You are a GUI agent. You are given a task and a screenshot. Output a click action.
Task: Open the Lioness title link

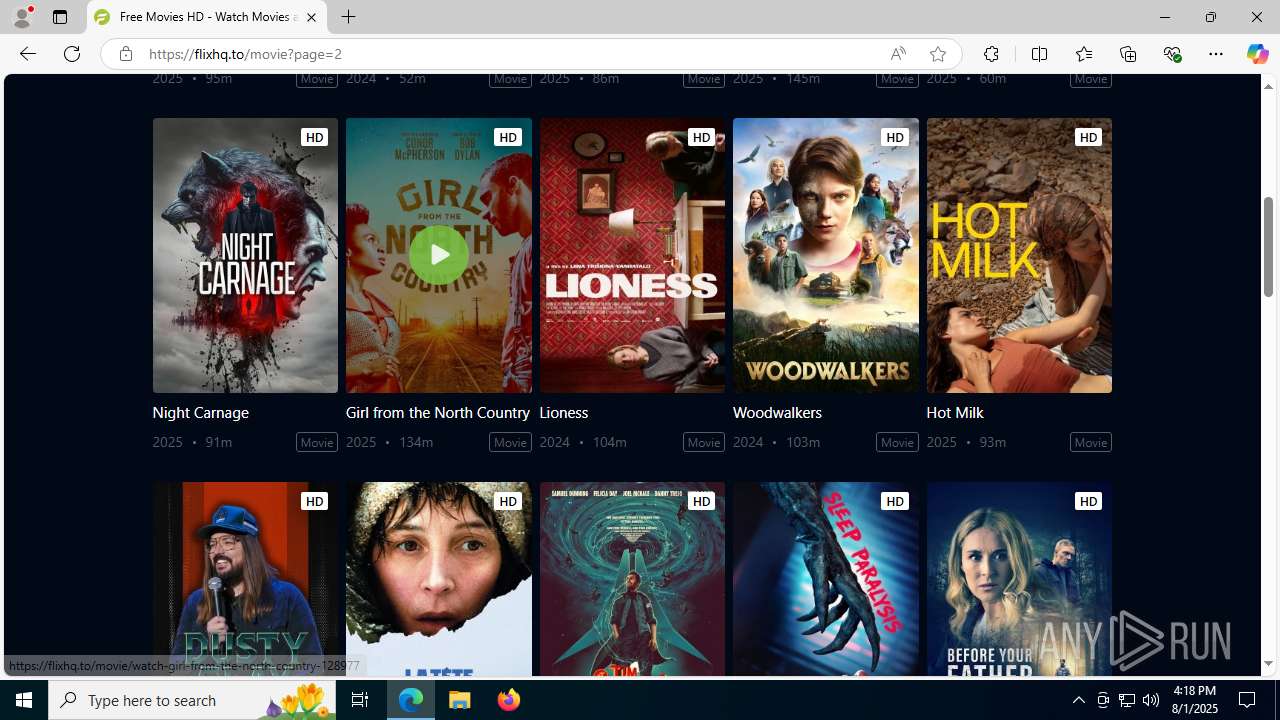tap(563, 412)
